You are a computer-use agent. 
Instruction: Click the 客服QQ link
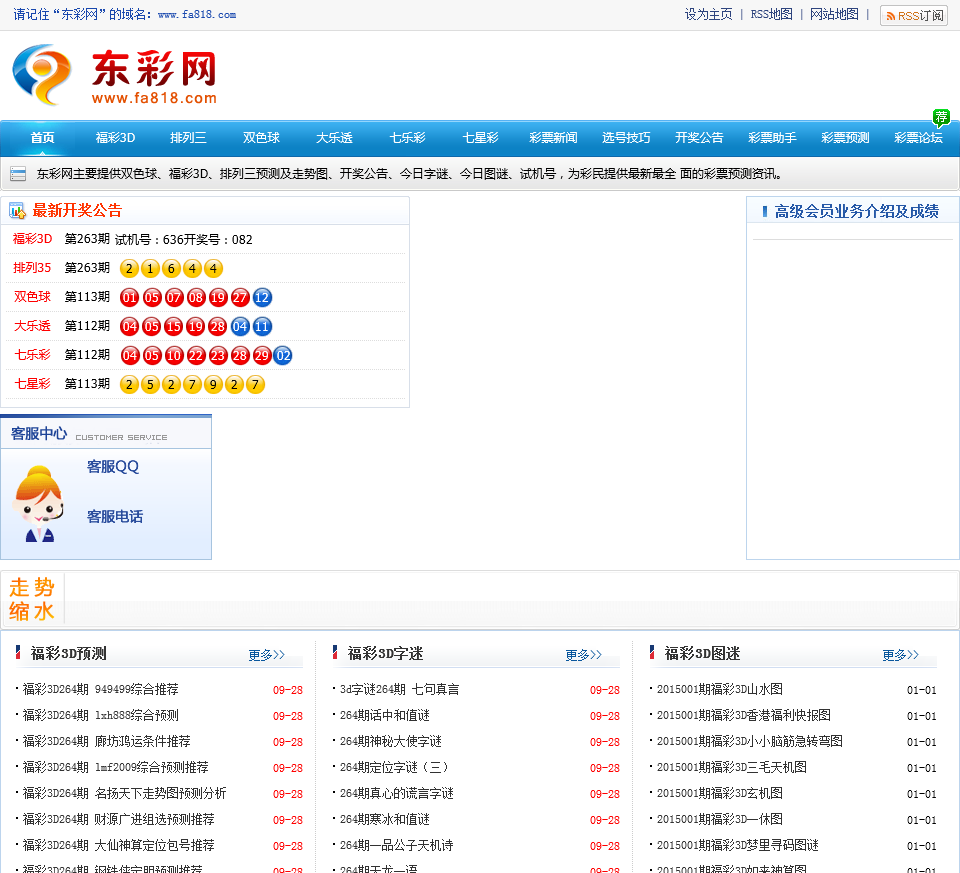pyautogui.click(x=113, y=467)
